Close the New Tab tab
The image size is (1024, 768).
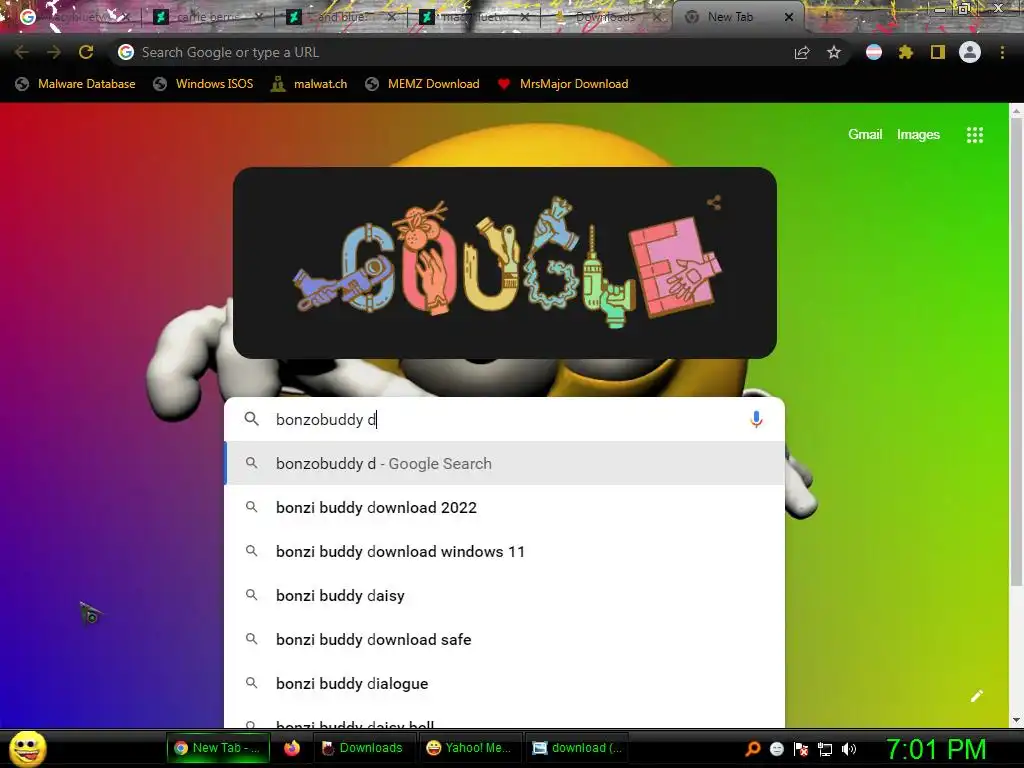pos(789,17)
